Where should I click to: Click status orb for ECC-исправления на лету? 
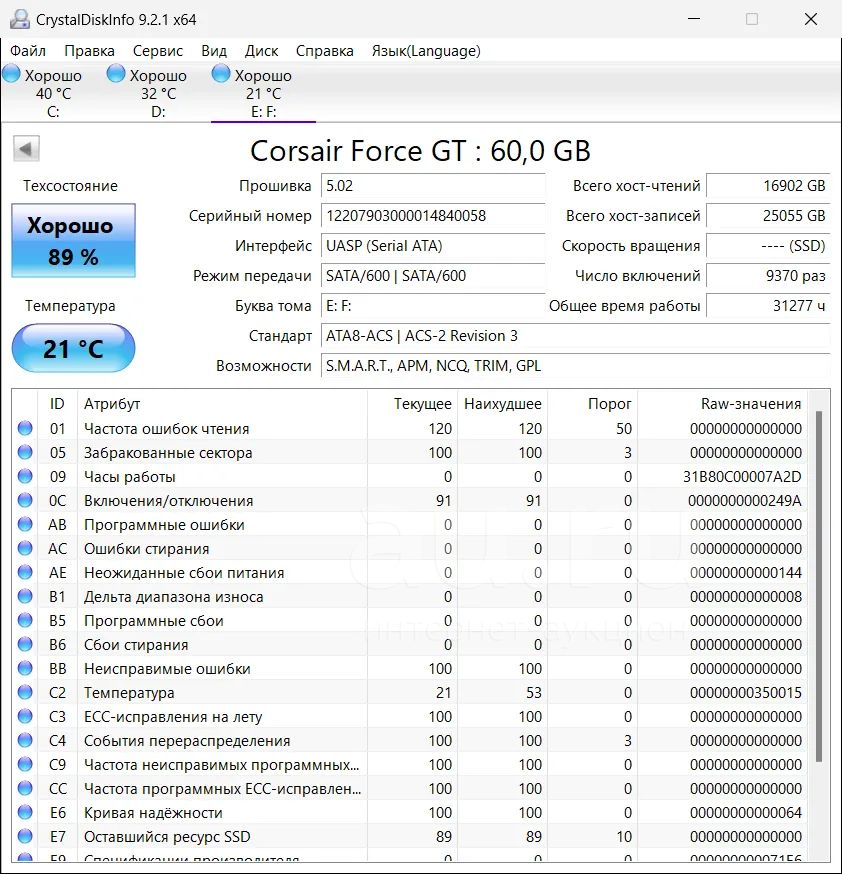pyautogui.click(x=25, y=716)
